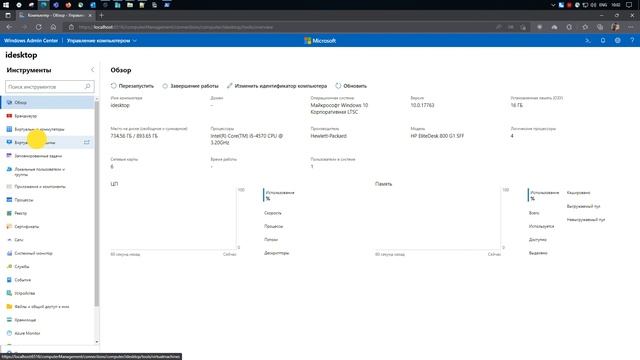Click the События events icon
This screenshot has width=640, height=360.
tap(9, 280)
